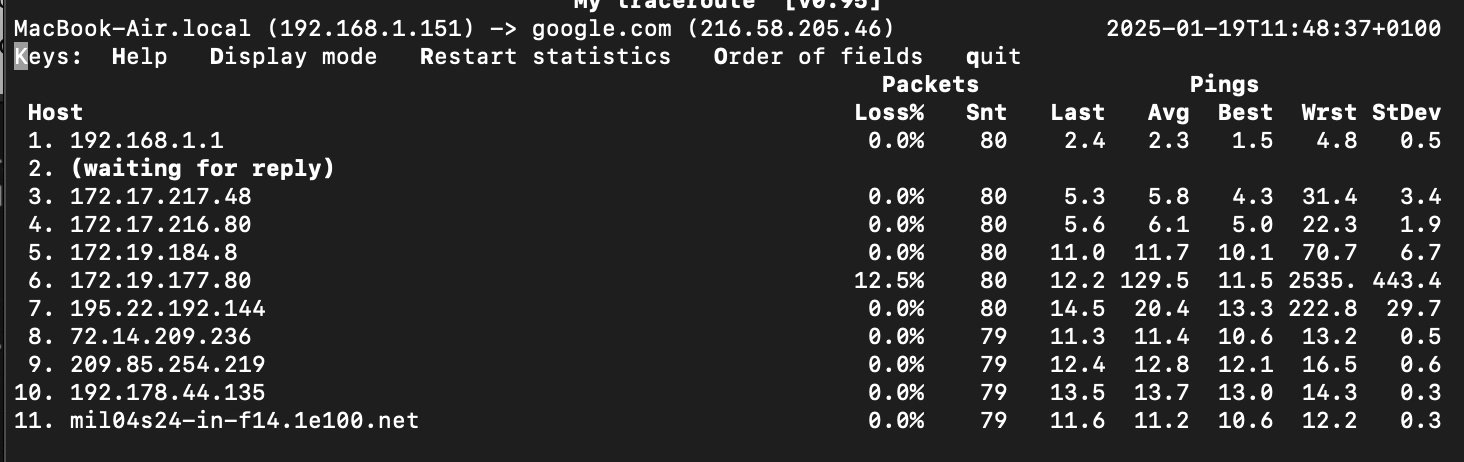Image resolution: width=1464 pixels, height=462 pixels.
Task: Click the waiting for reply row
Action: [x=202, y=168]
